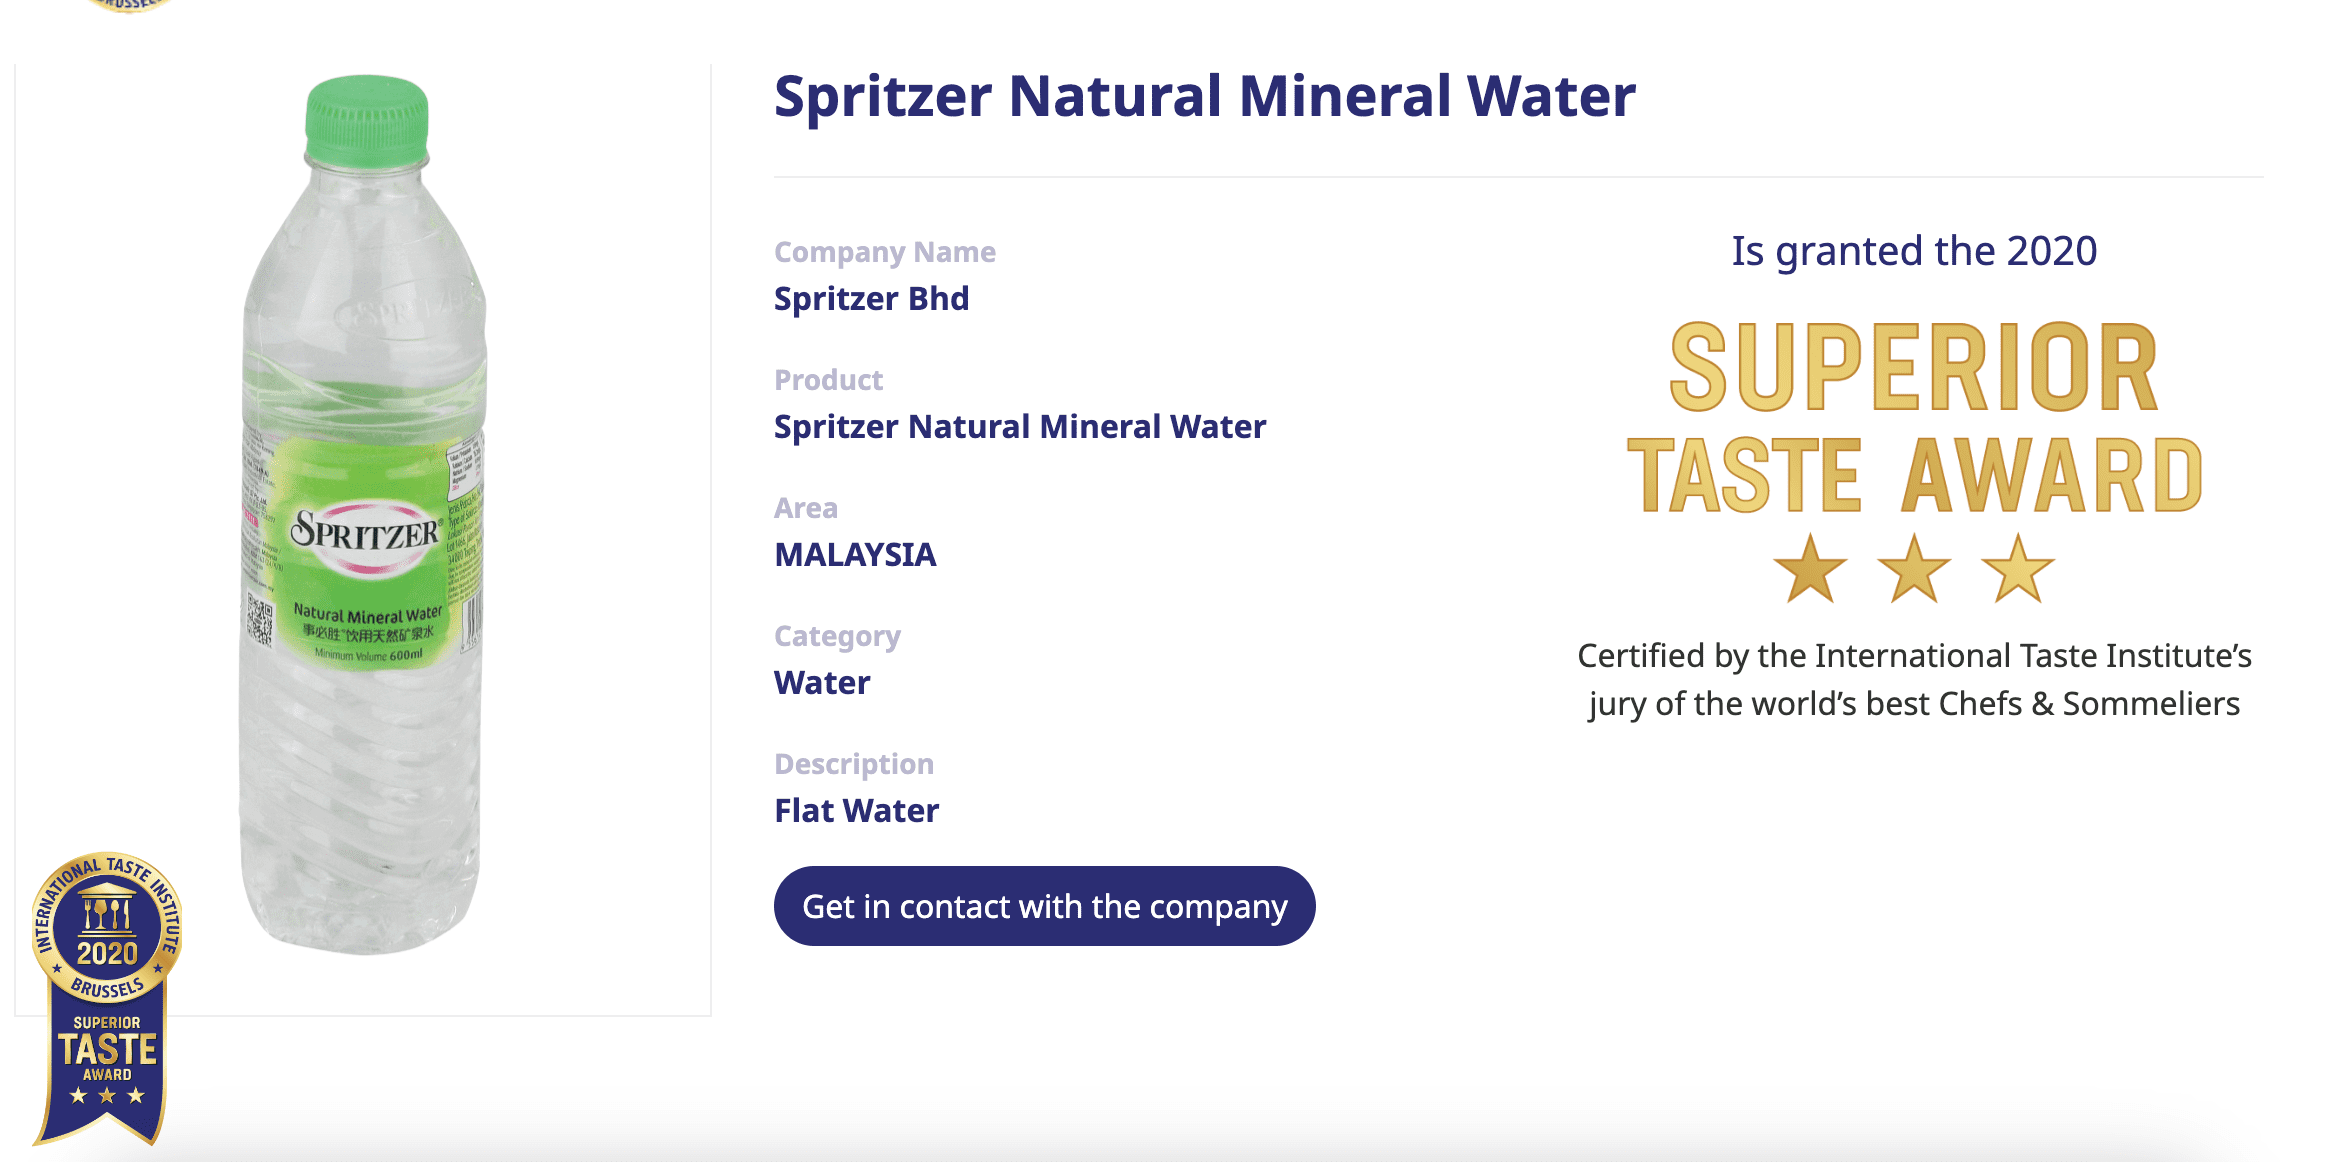
Task: Click the gold SUPERIOR TASTE AWARD logo
Action: 1914,418
